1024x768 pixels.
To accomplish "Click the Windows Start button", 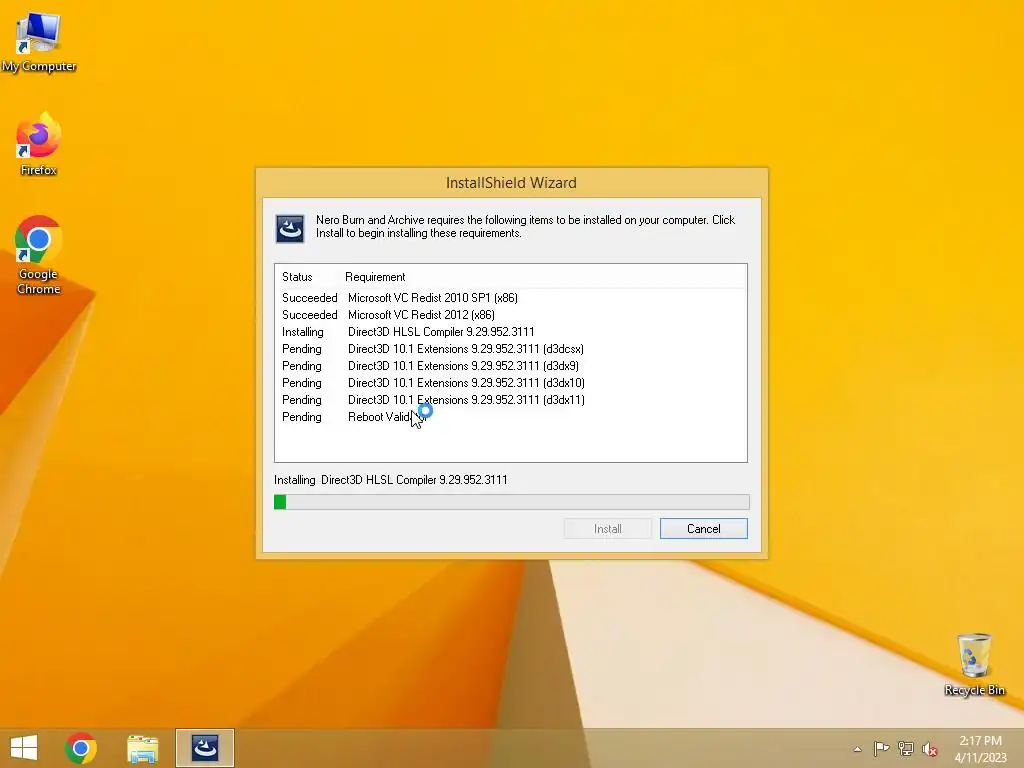I will pyautogui.click(x=24, y=748).
